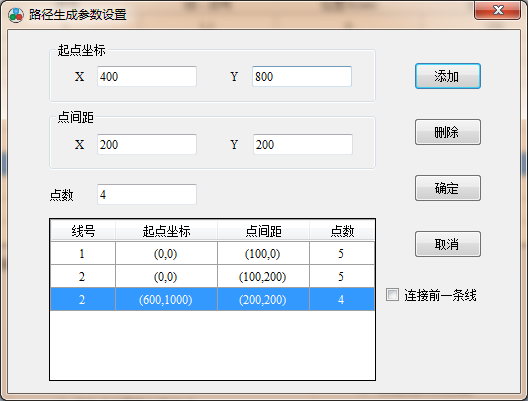This screenshot has height=401, width=528.
Task: Select the 点间距 Y input field
Action: coord(303,144)
